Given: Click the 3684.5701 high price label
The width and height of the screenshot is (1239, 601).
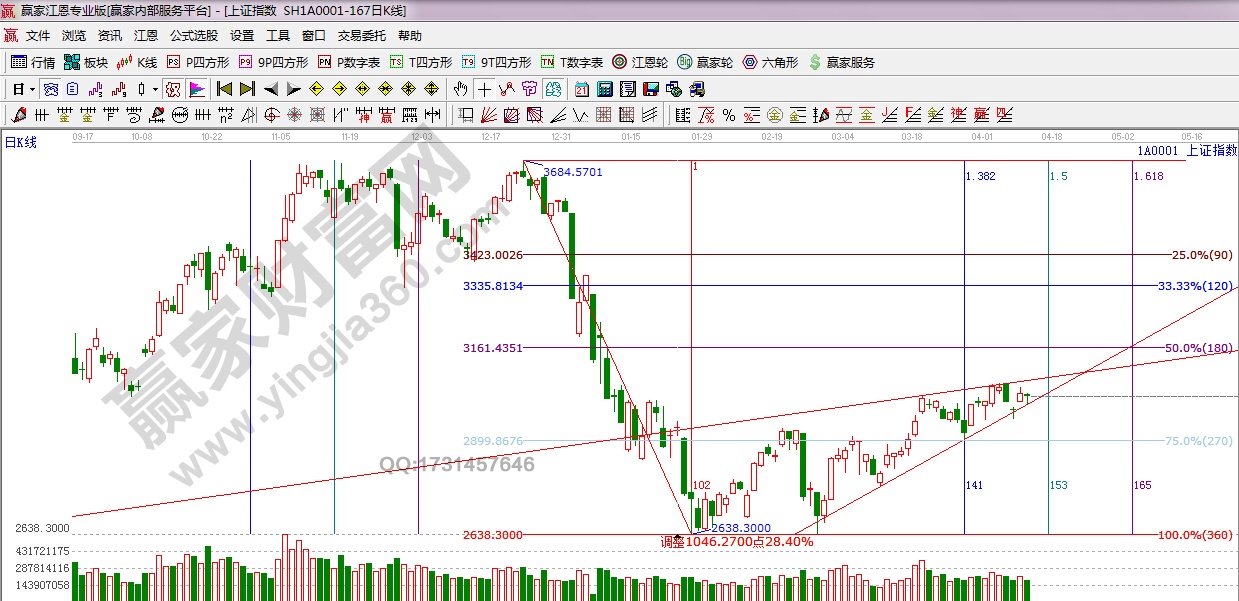Looking at the screenshot, I should [x=573, y=173].
